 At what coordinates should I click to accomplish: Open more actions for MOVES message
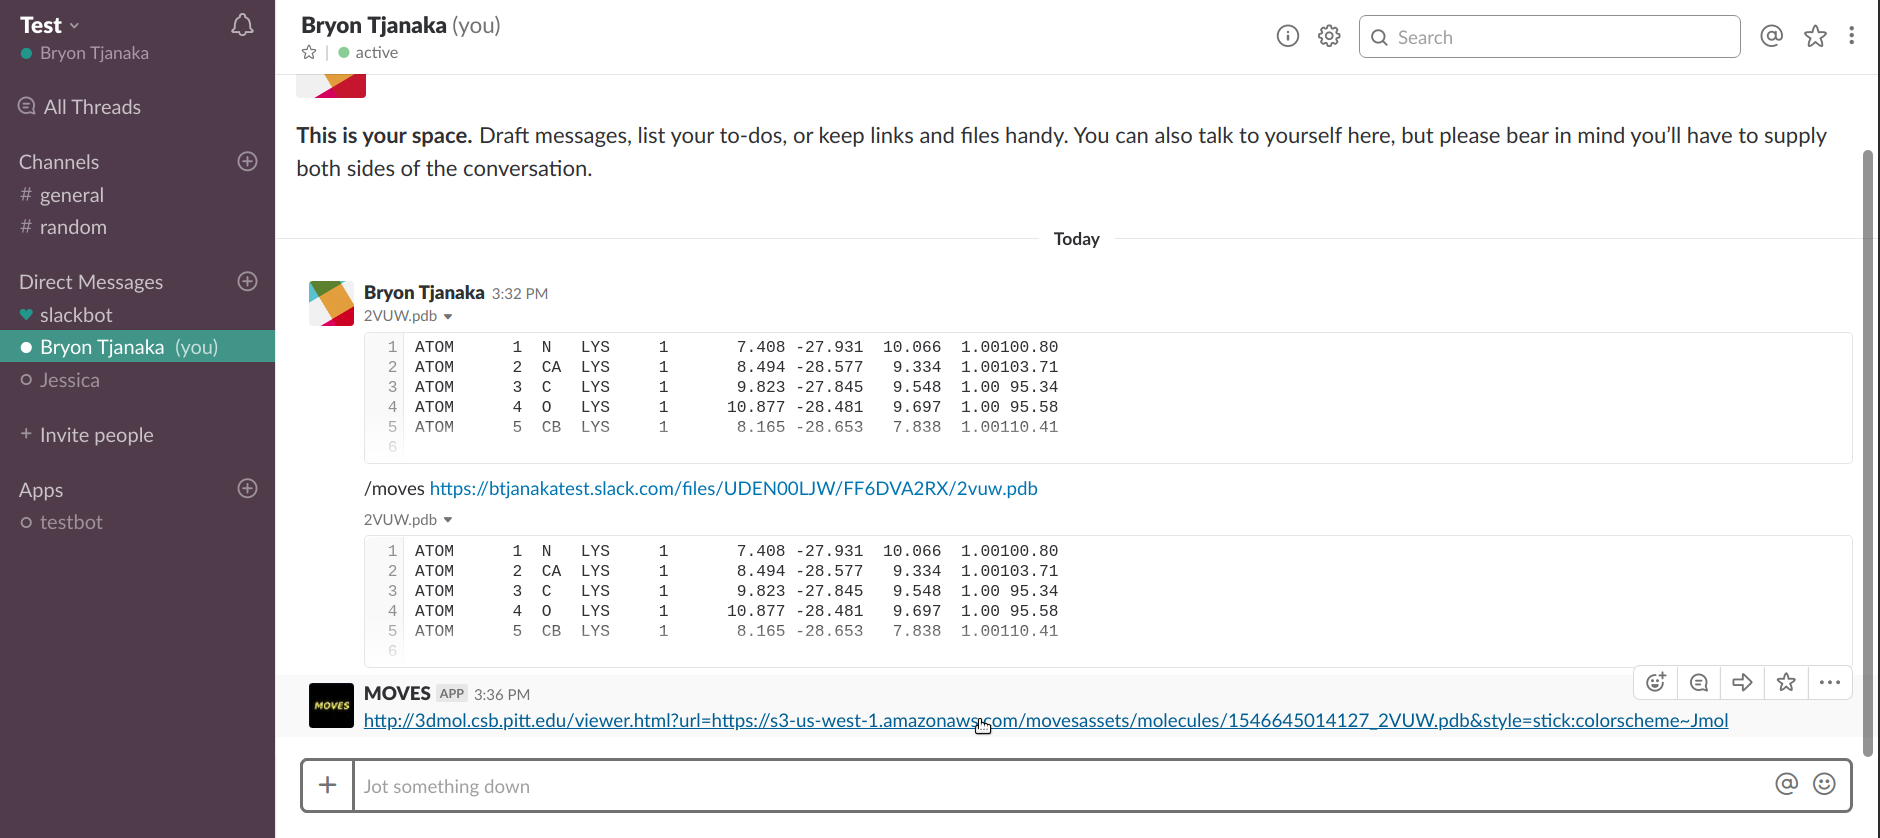(x=1830, y=683)
